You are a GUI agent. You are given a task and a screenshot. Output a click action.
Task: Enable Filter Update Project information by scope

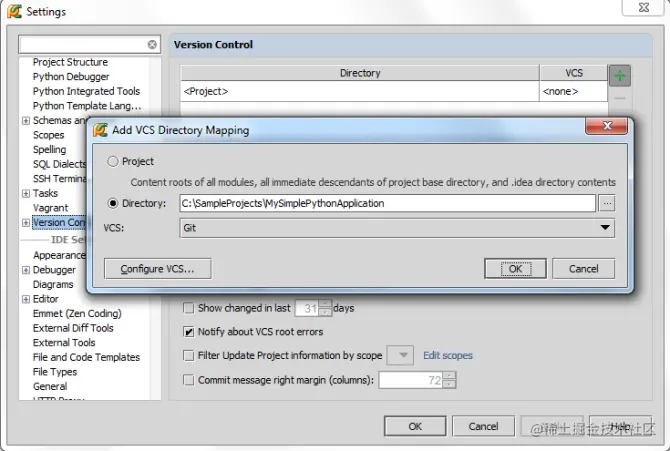click(188, 356)
